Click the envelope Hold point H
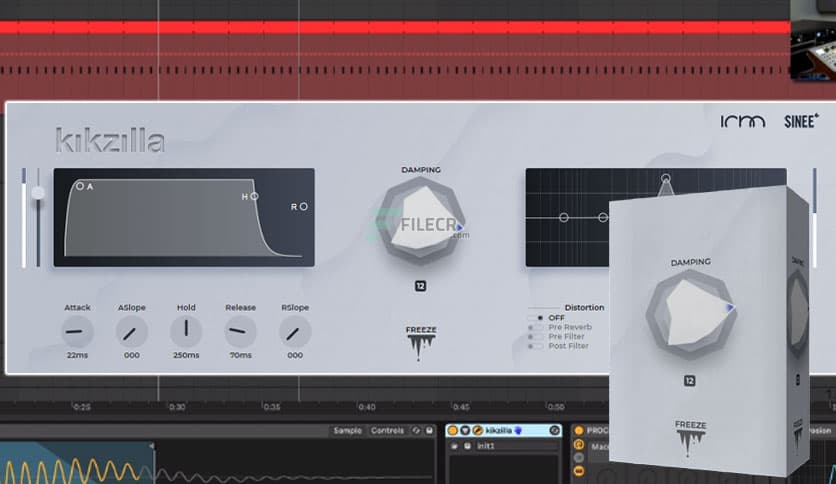 pyautogui.click(x=254, y=196)
